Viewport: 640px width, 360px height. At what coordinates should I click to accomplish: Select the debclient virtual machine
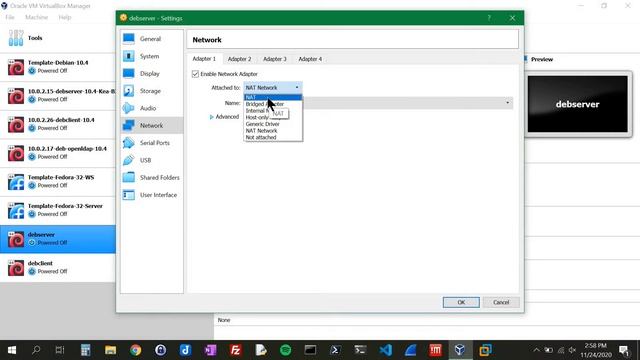click(x=58, y=267)
